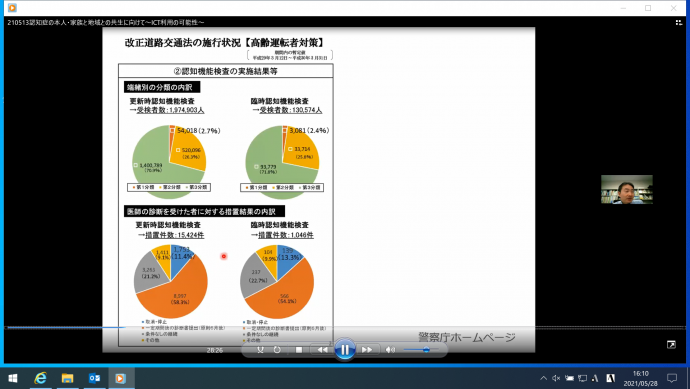Open the Action Center notifications
Image resolution: width=690 pixels, height=389 pixels.
coord(672,378)
